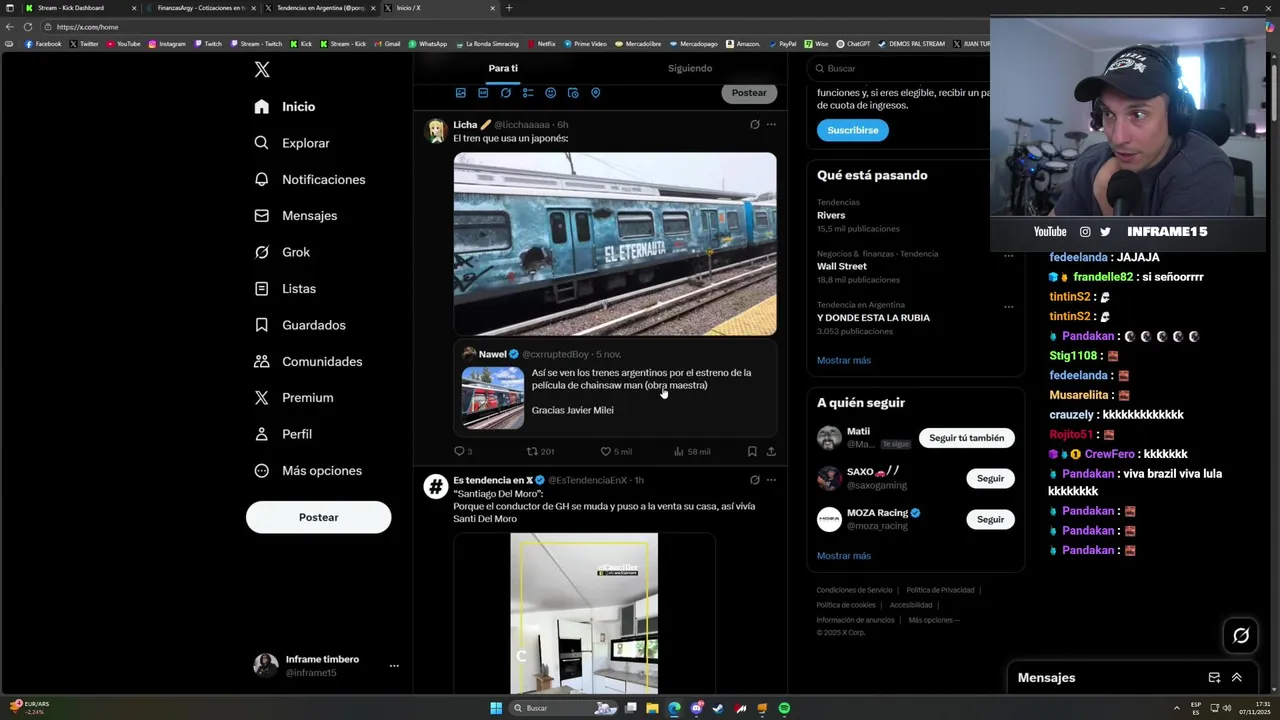Open account menu dots next to Inframe timbero
Viewport: 1280px width, 720px height.
coord(394,666)
